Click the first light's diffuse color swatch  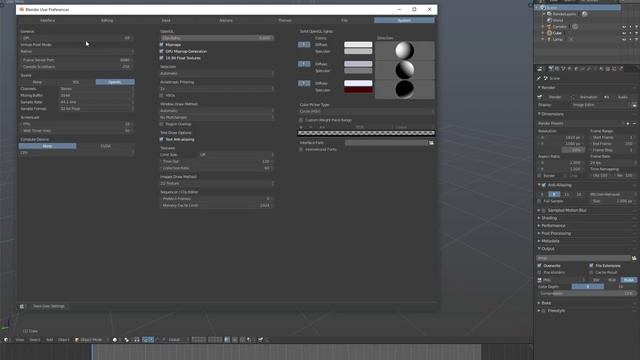(358, 44)
